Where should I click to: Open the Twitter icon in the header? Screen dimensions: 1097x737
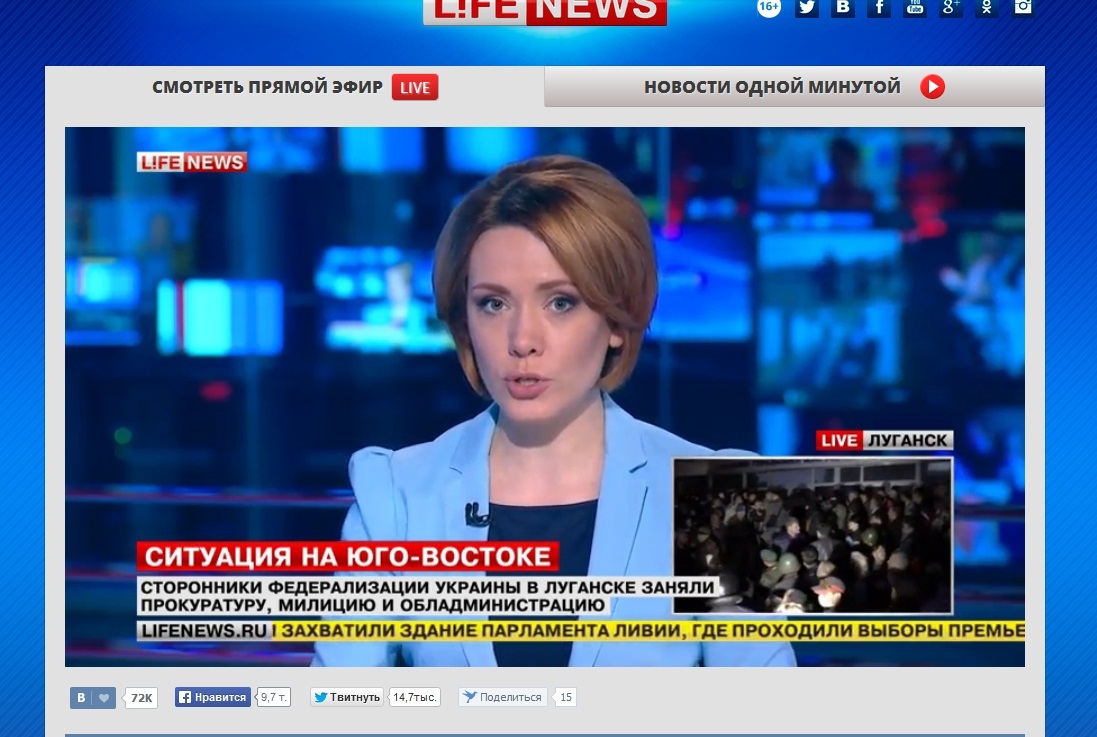(807, 8)
